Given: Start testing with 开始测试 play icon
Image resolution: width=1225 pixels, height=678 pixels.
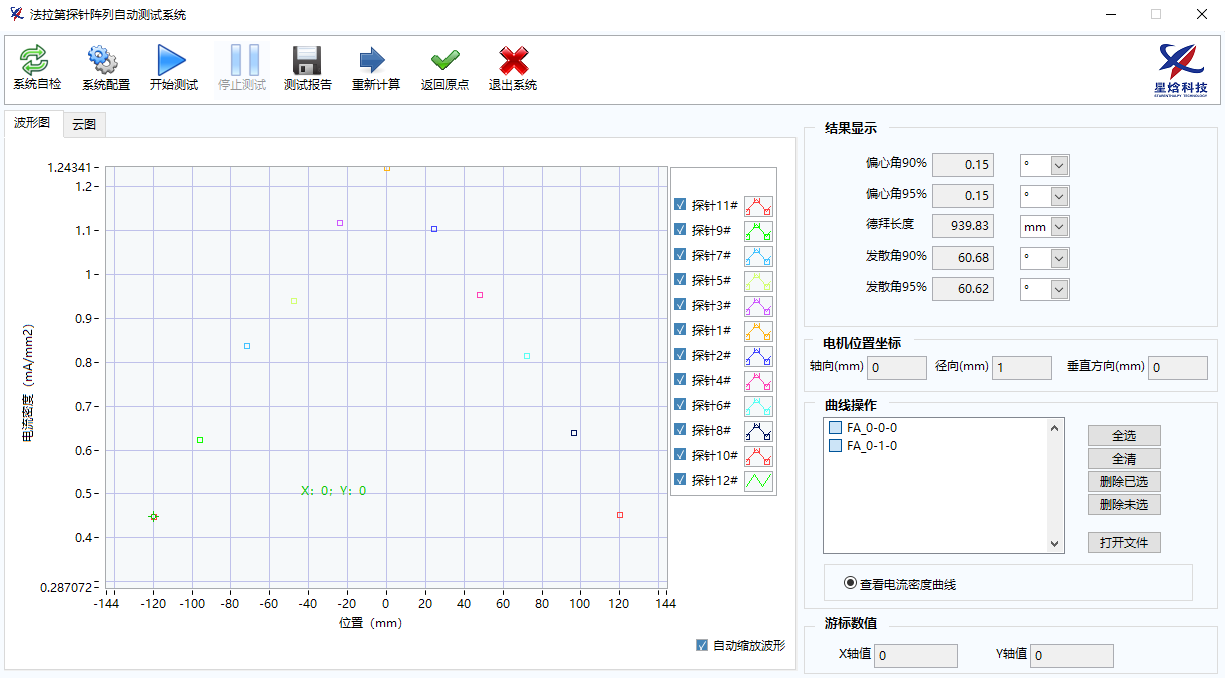Looking at the screenshot, I should coord(173,62).
